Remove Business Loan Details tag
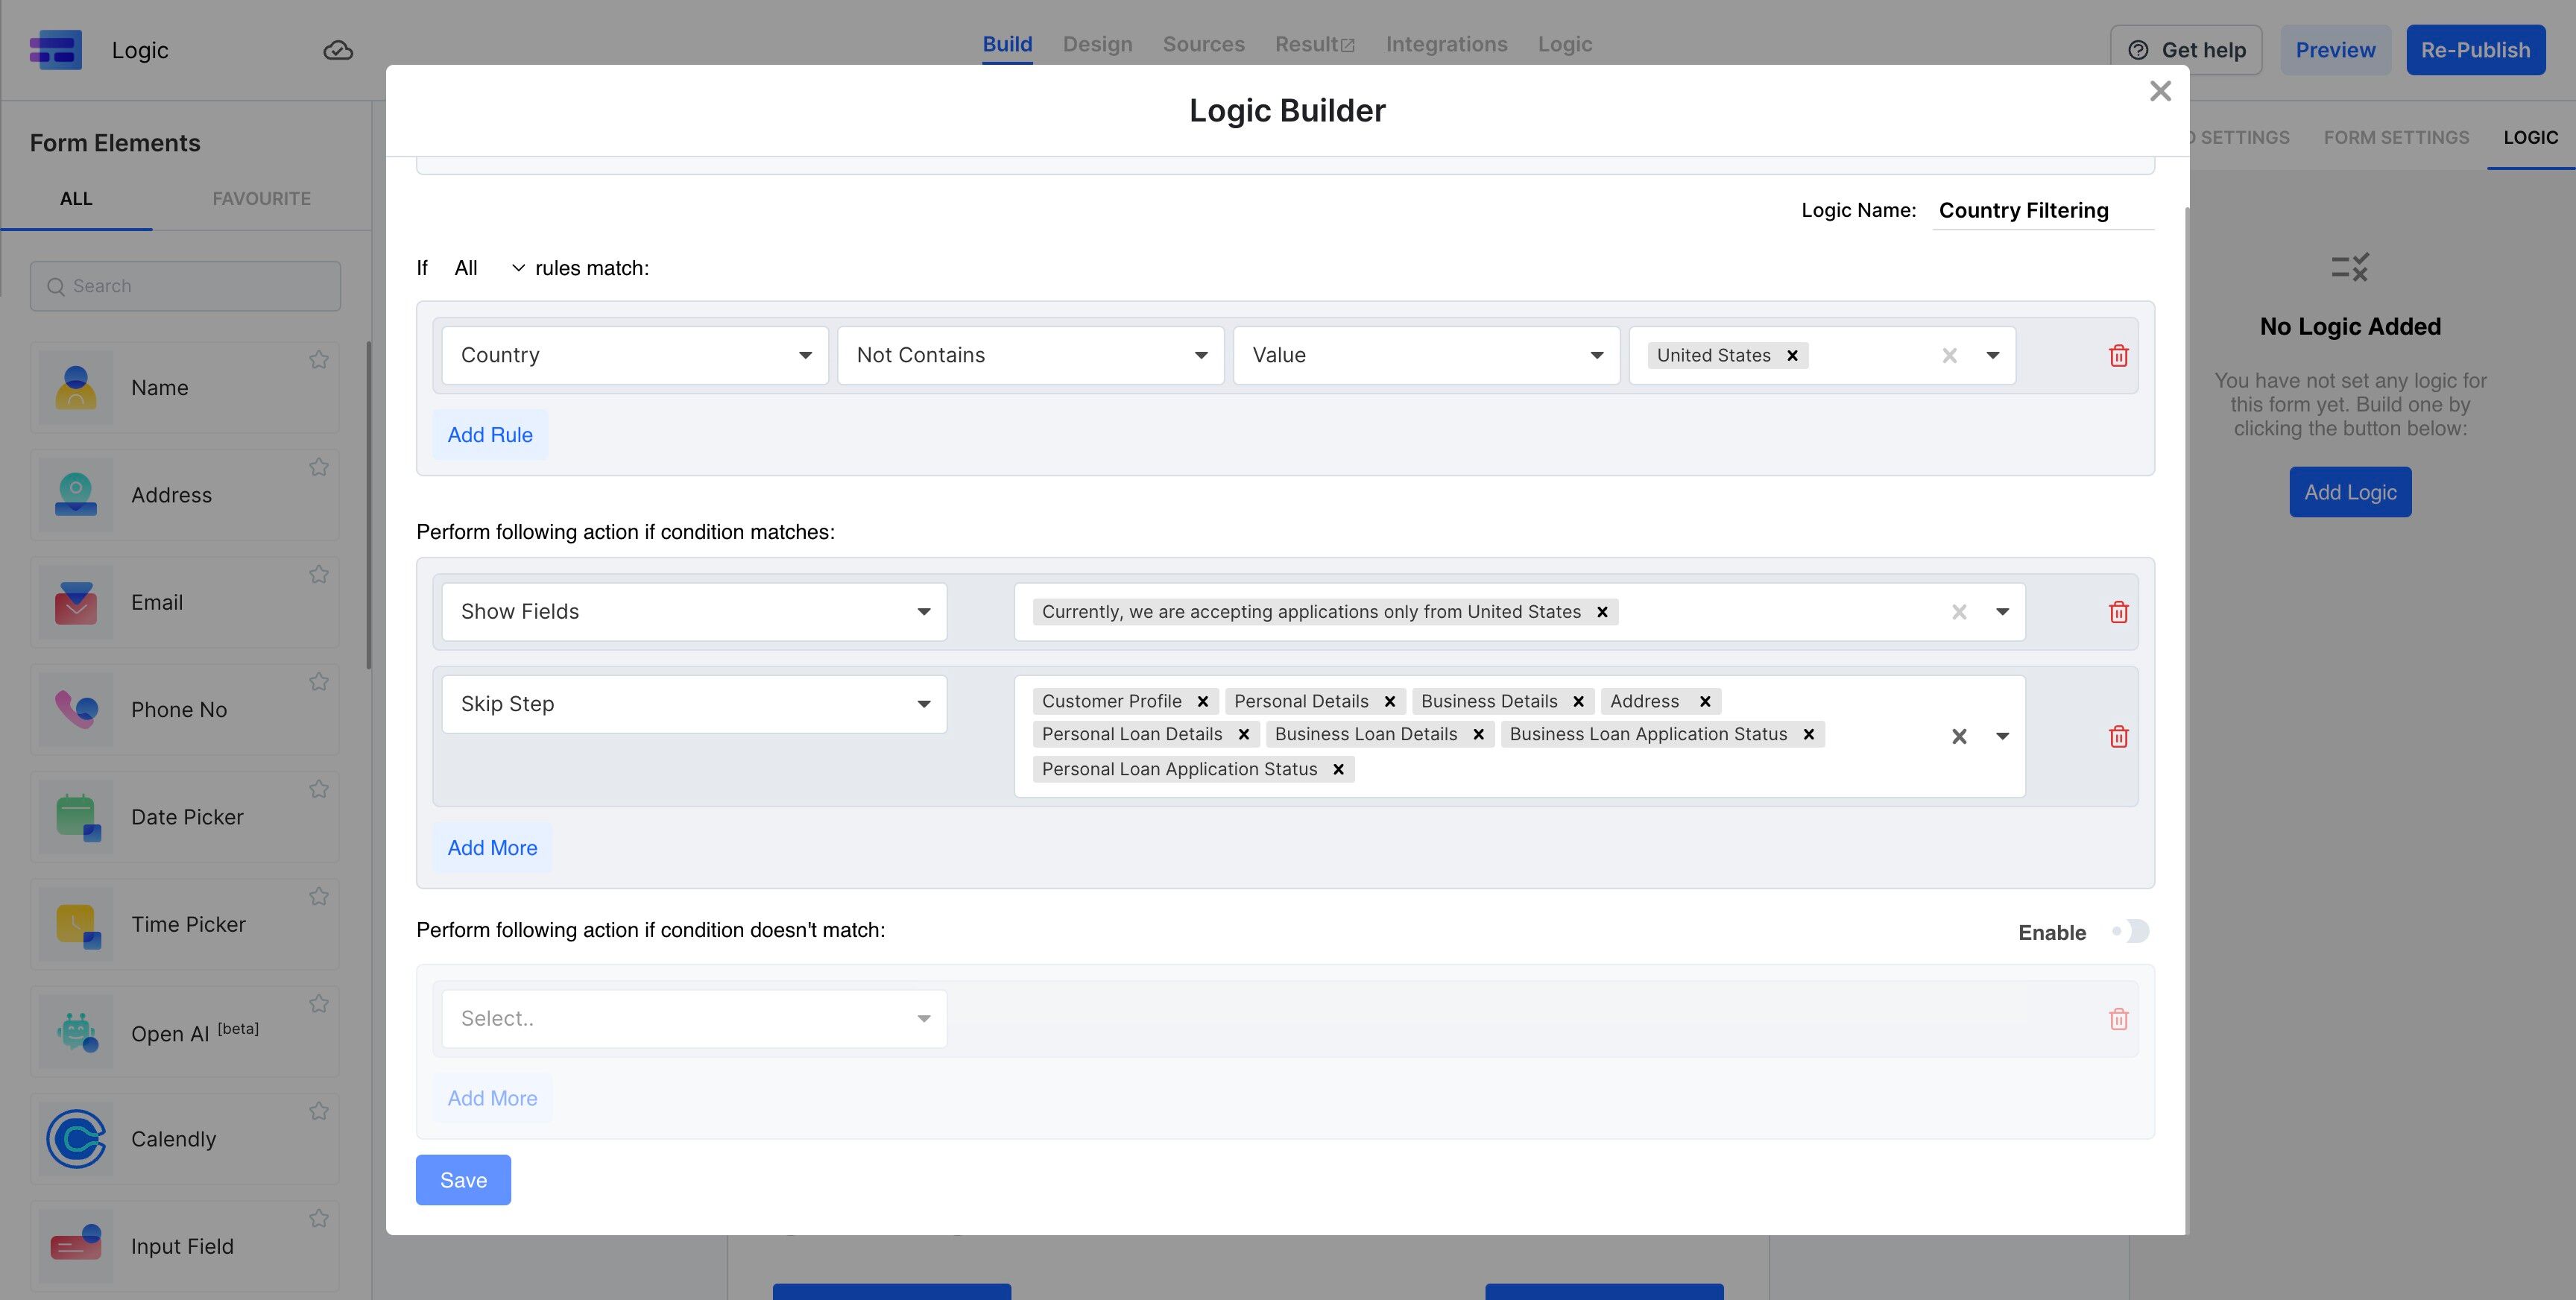Image resolution: width=2576 pixels, height=1300 pixels. pos(1478,734)
